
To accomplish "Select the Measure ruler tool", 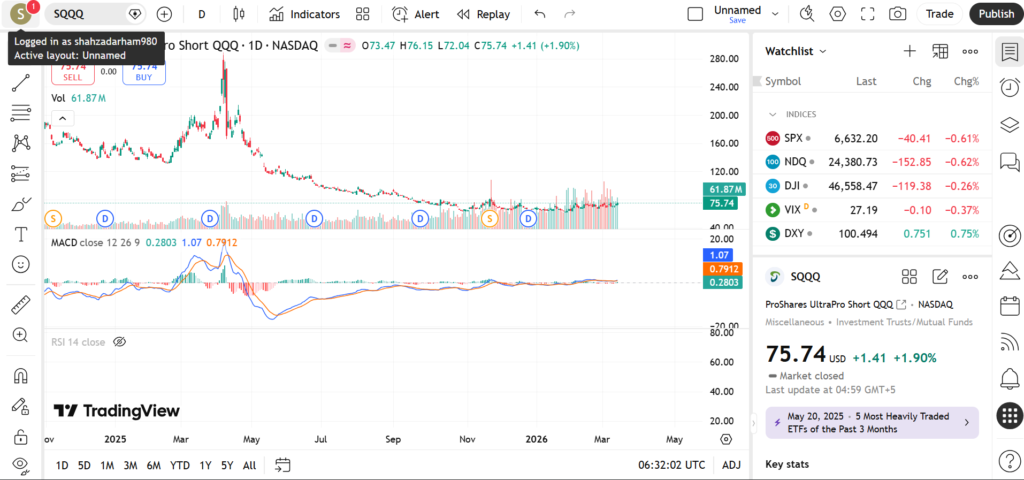I will point(20,305).
